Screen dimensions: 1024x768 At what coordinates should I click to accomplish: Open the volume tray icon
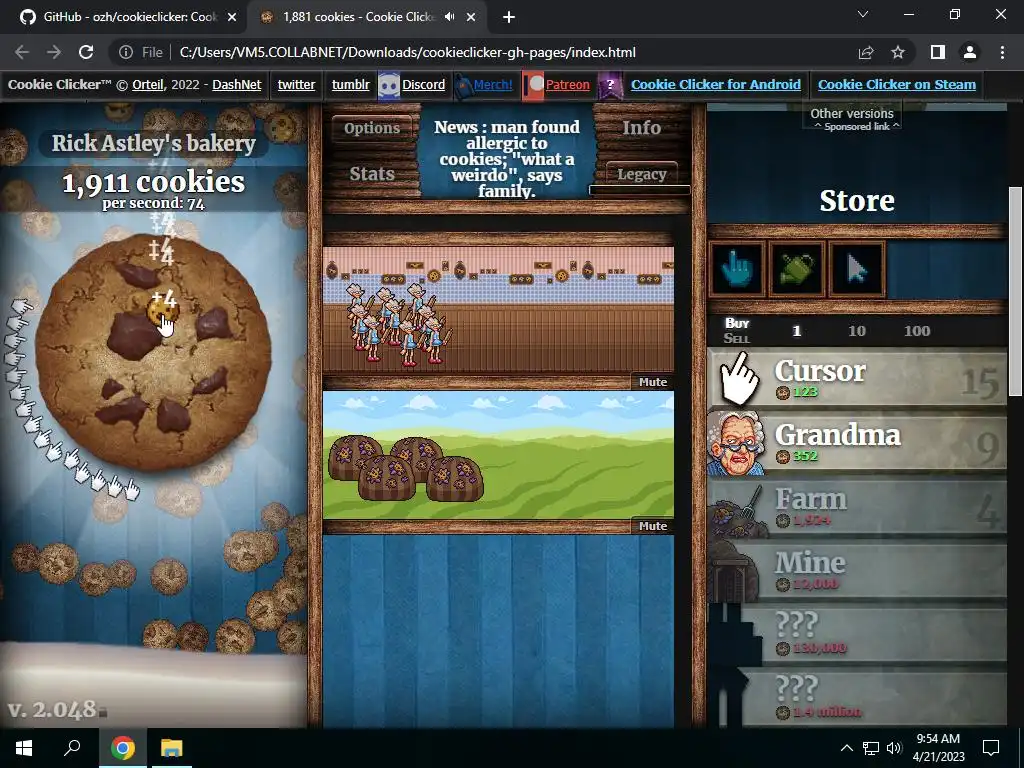tap(894, 748)
